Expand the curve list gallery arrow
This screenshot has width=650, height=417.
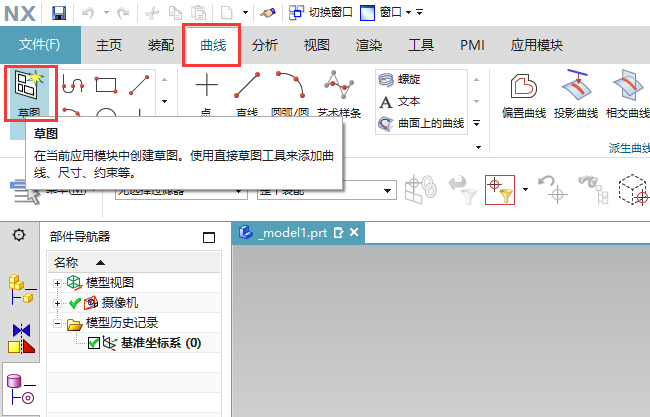(477, 123)
